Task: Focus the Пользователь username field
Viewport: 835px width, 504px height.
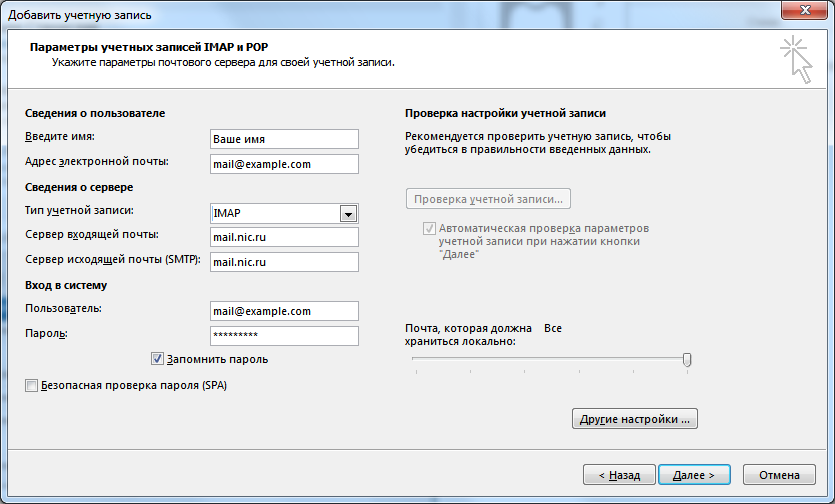Action: pyautogui.click(x=284, y=311)
